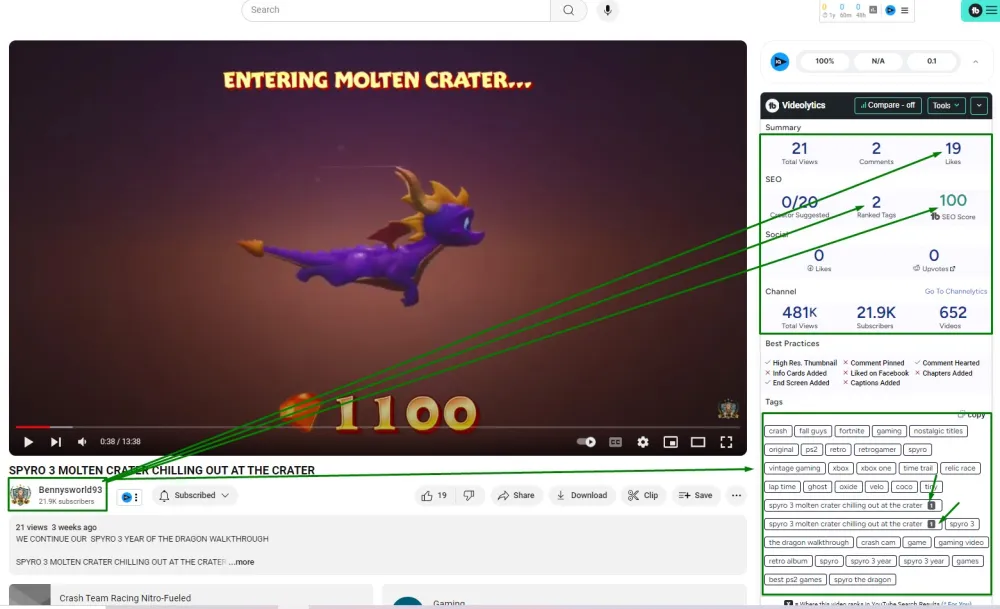Open the player settings gear

click(x=643, y=442)
